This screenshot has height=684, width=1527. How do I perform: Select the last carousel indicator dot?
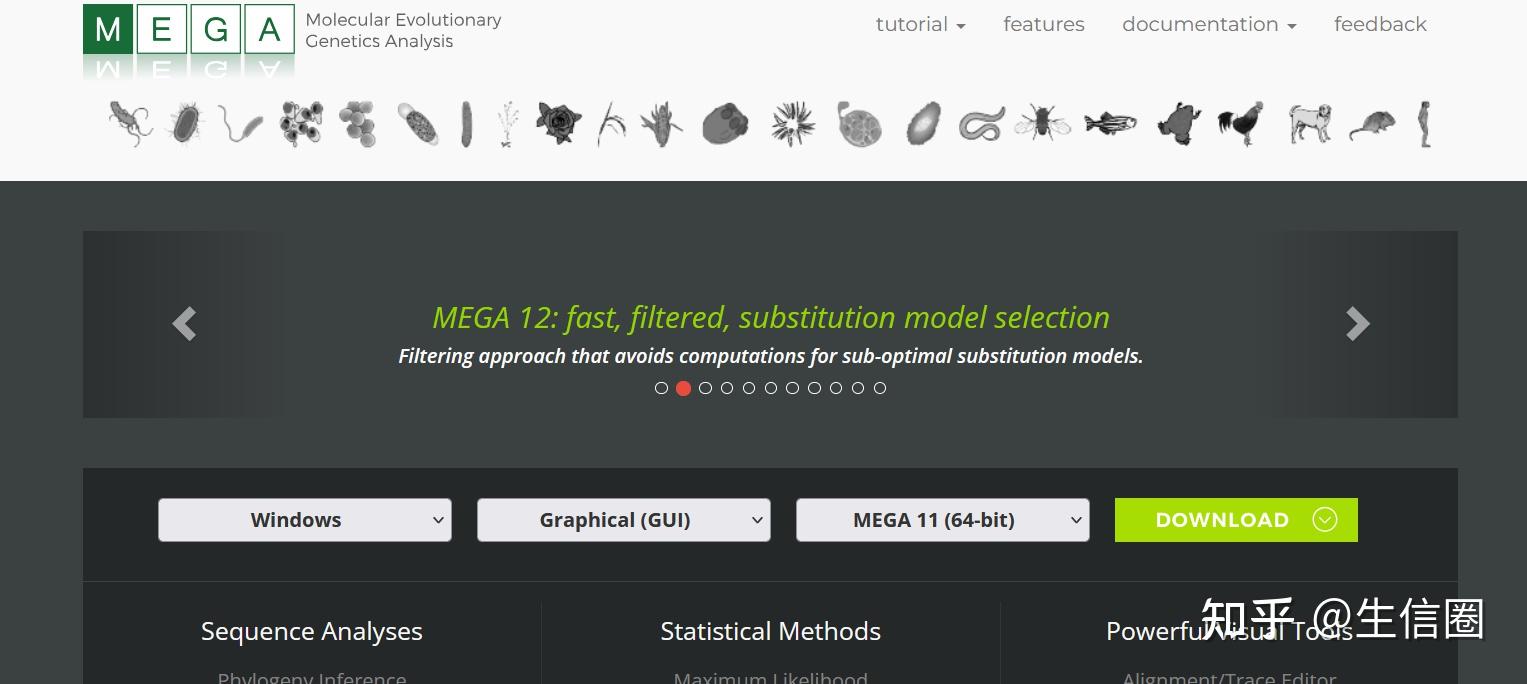click(x=880, y=388)
